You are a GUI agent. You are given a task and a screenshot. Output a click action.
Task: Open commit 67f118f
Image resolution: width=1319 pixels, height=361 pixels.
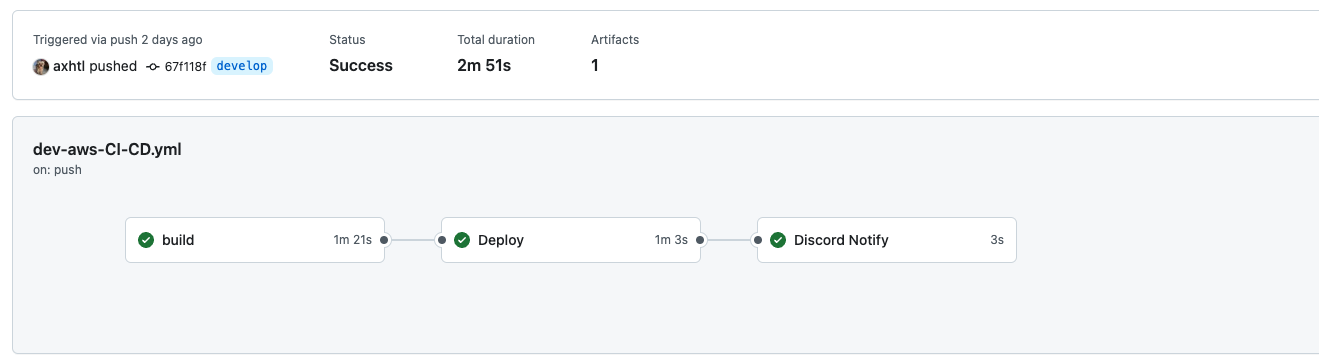pos(185,66)
